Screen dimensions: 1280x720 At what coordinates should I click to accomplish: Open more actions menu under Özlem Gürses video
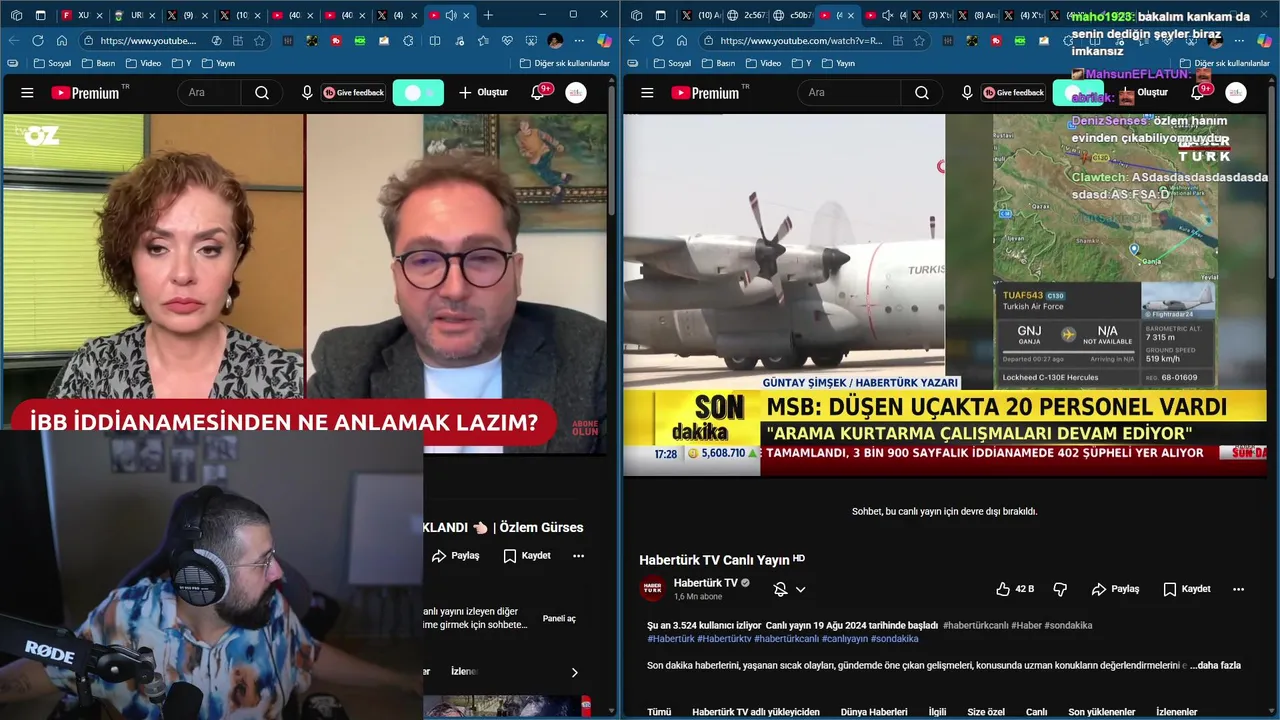click(x=578, y=555)
